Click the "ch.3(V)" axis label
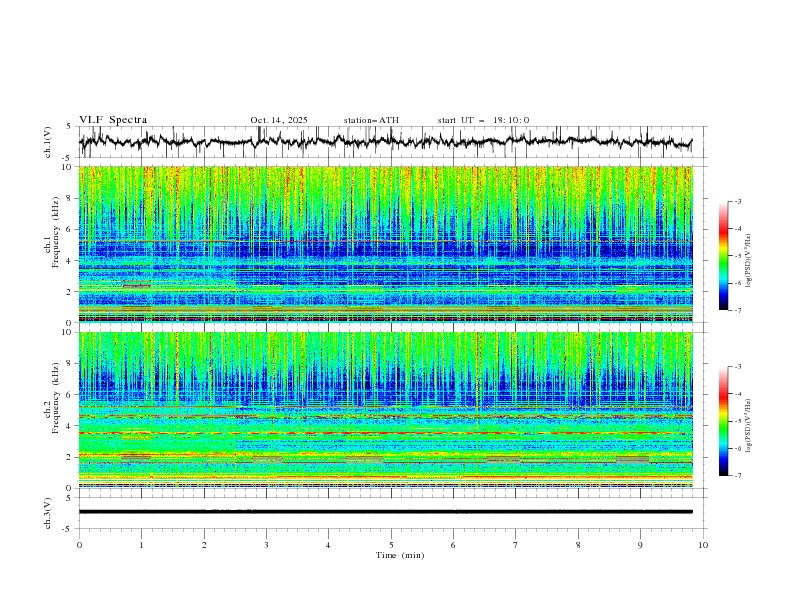 pos(48,513)
